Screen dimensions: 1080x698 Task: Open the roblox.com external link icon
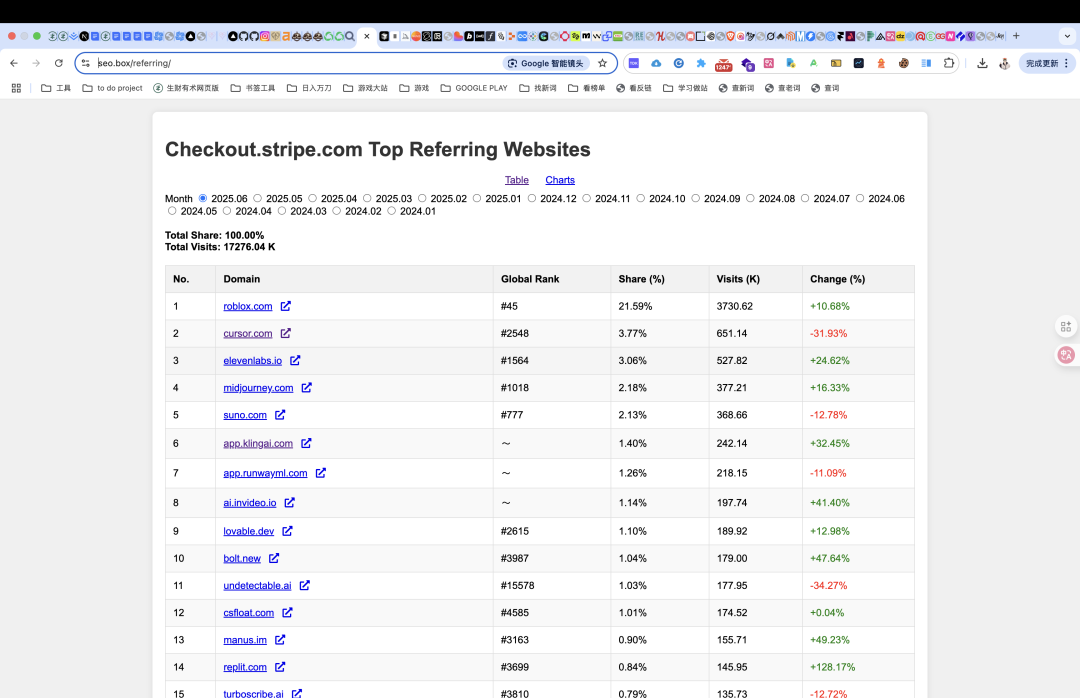(286, 306)
